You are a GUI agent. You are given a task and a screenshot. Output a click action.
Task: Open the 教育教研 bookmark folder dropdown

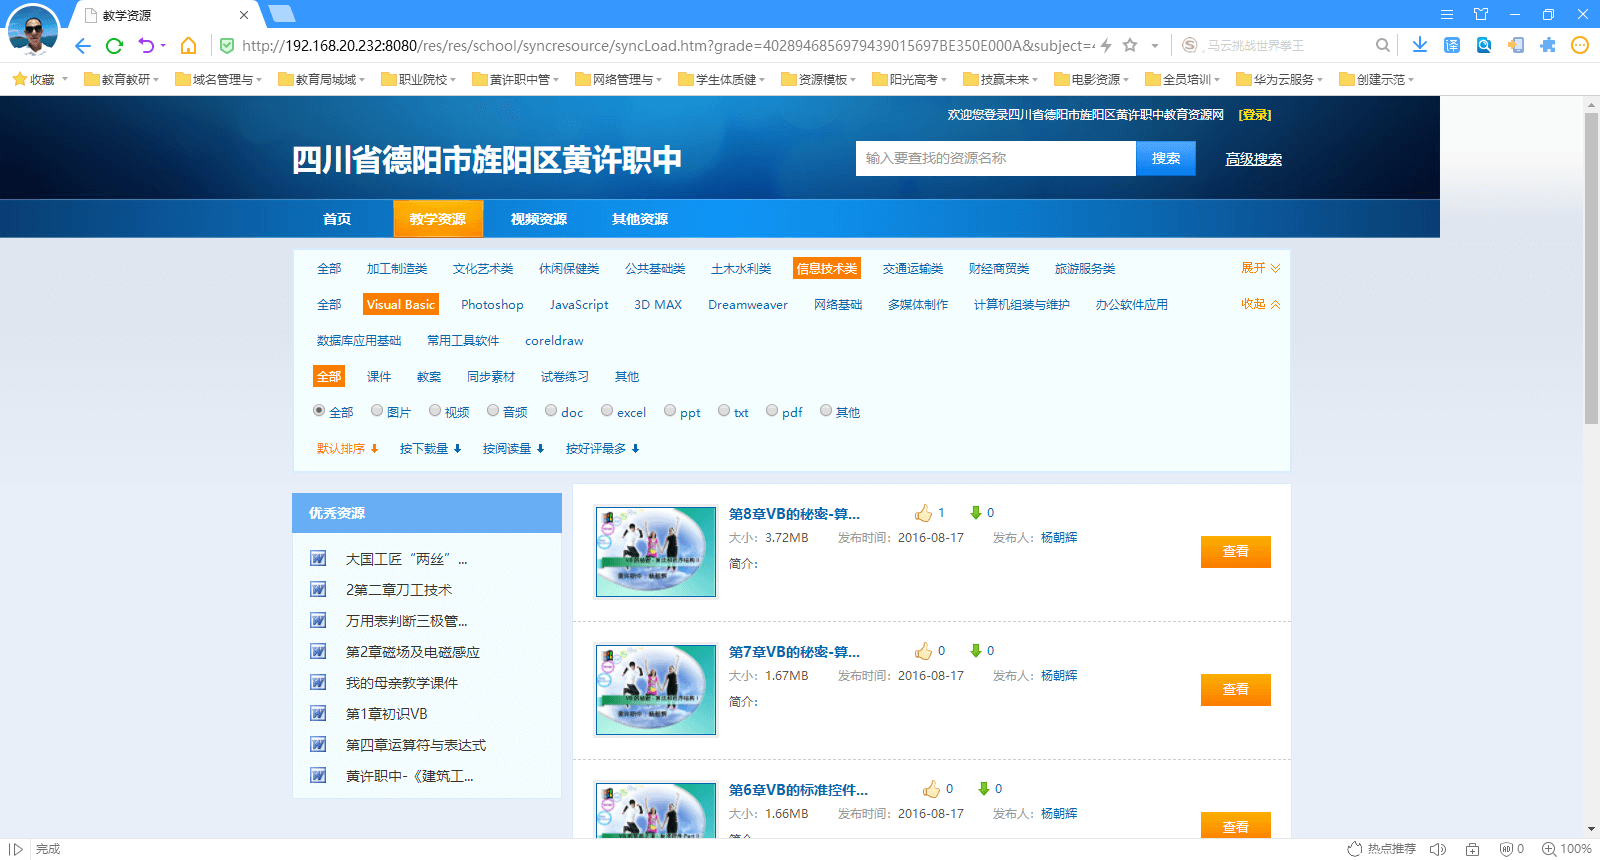(x=125, y=79)
